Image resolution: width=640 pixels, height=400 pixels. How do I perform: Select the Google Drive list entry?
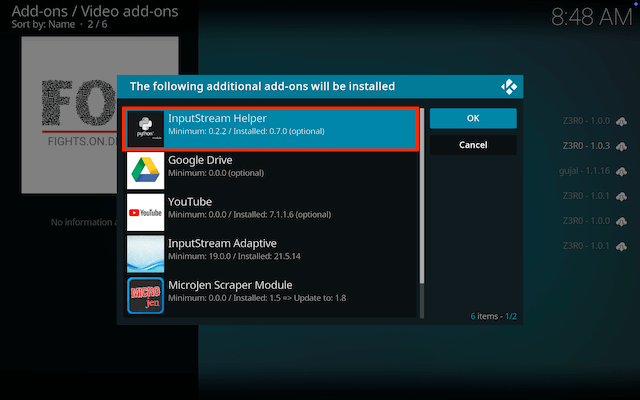[x=271, y=171]
